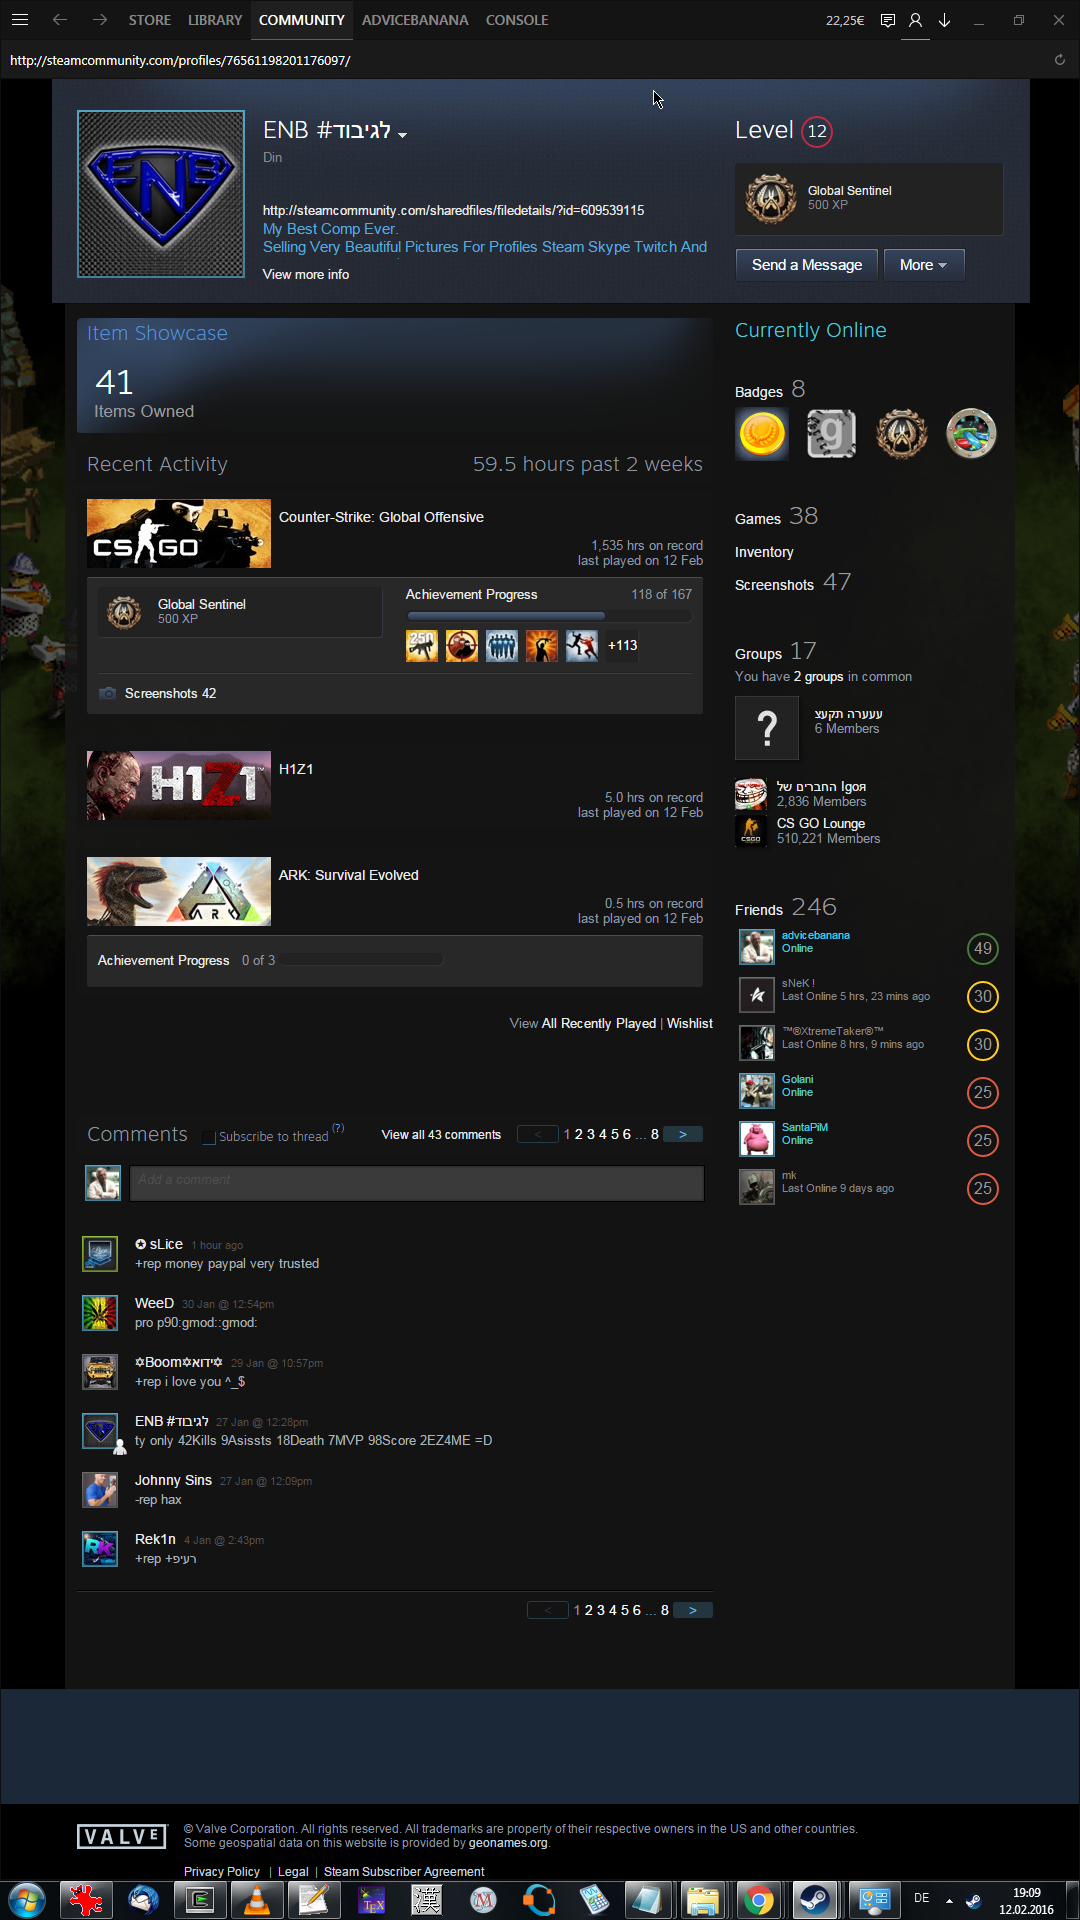This screenshot has width=1080, height=1920.
Task: Open the LIBRARY tab
Action: [x=215, y=20]
